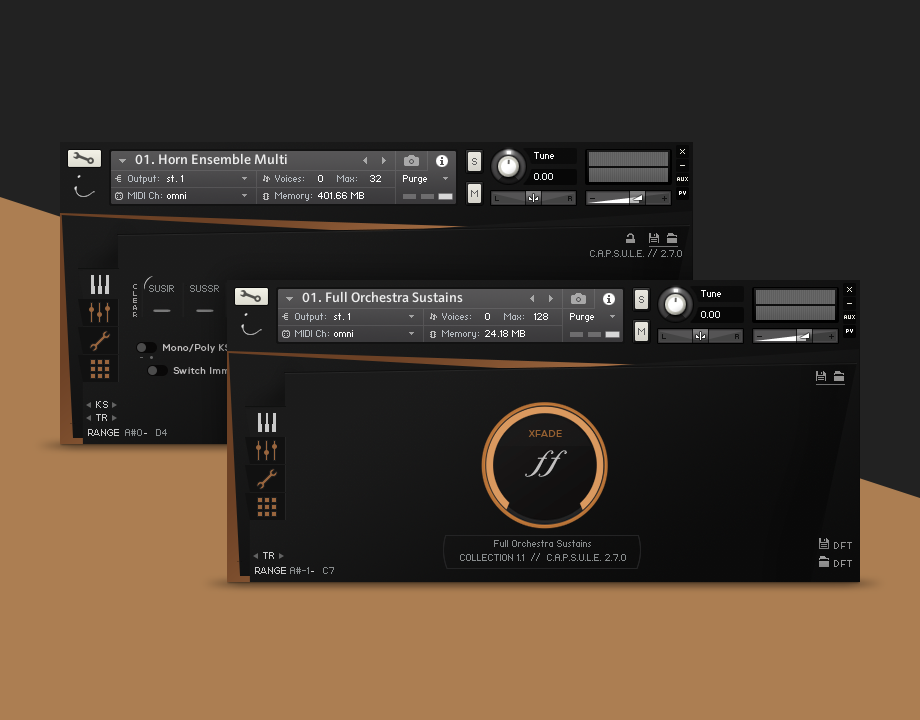This screenshot has width=920, height=720.
Task: Click the CLEAR button in Horn Ensemble panel
Action: click(135, 300)
